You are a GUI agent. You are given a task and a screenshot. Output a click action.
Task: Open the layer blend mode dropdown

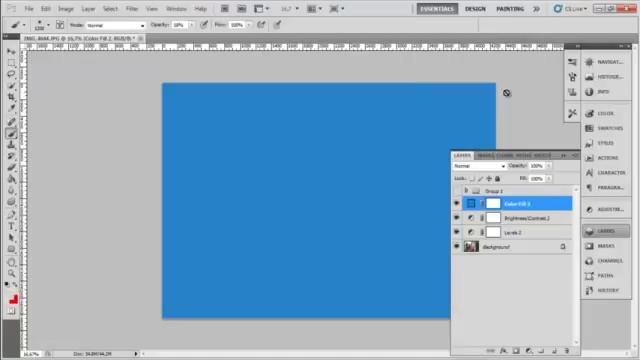pos(480,166)
